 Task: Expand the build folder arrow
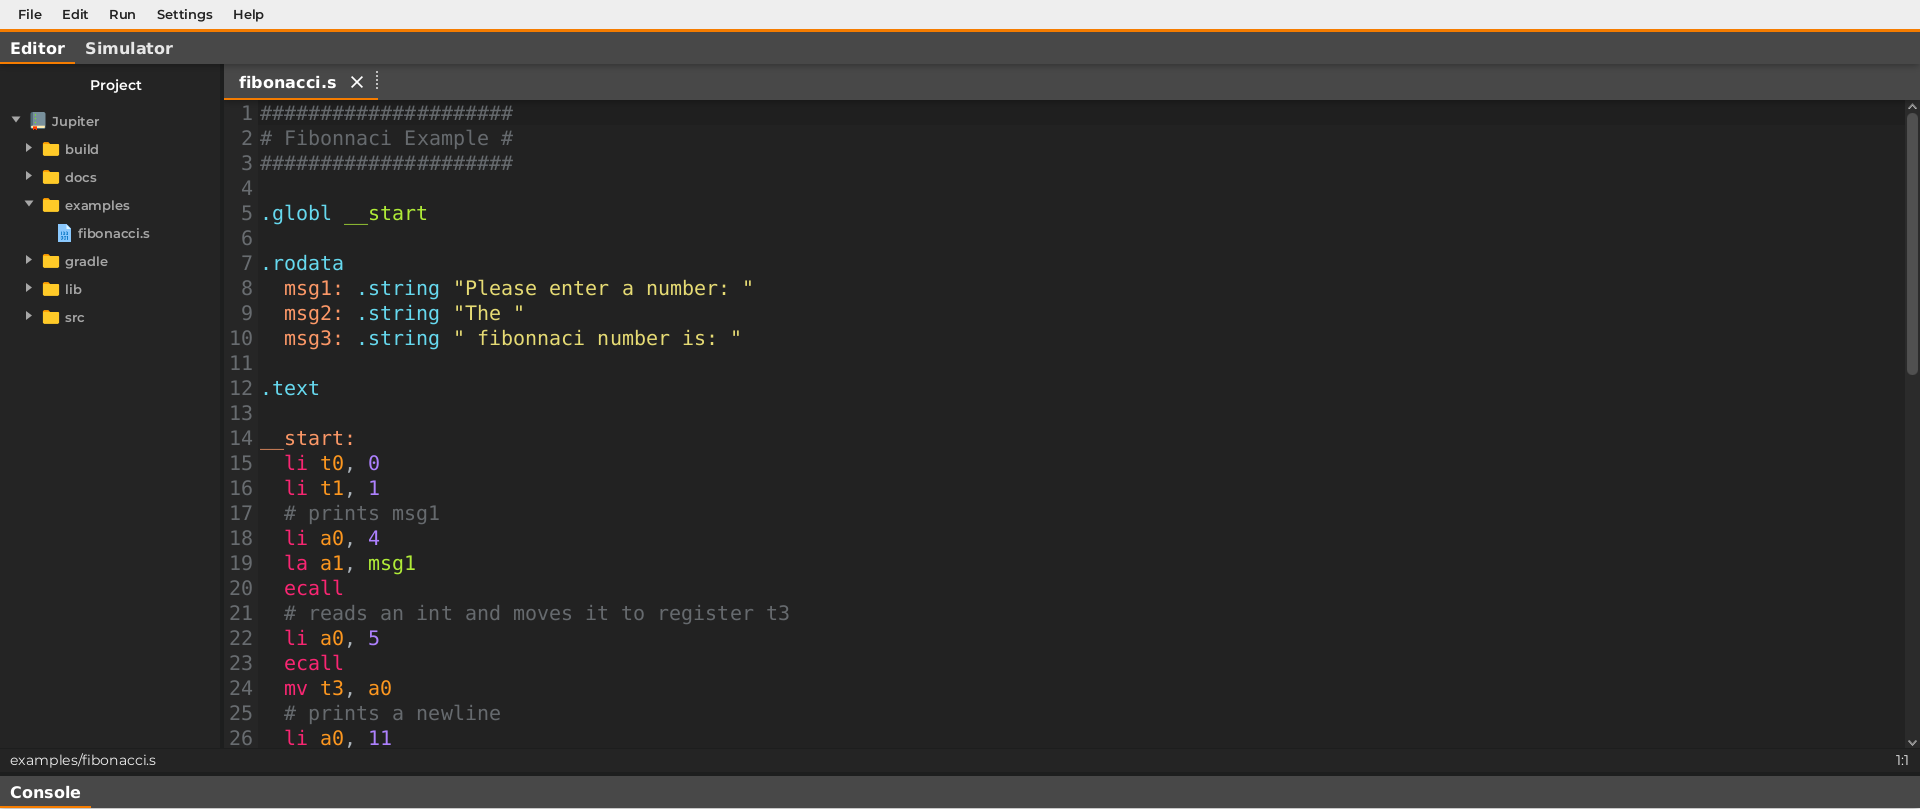pyautogui.click(x=29, y=148)
